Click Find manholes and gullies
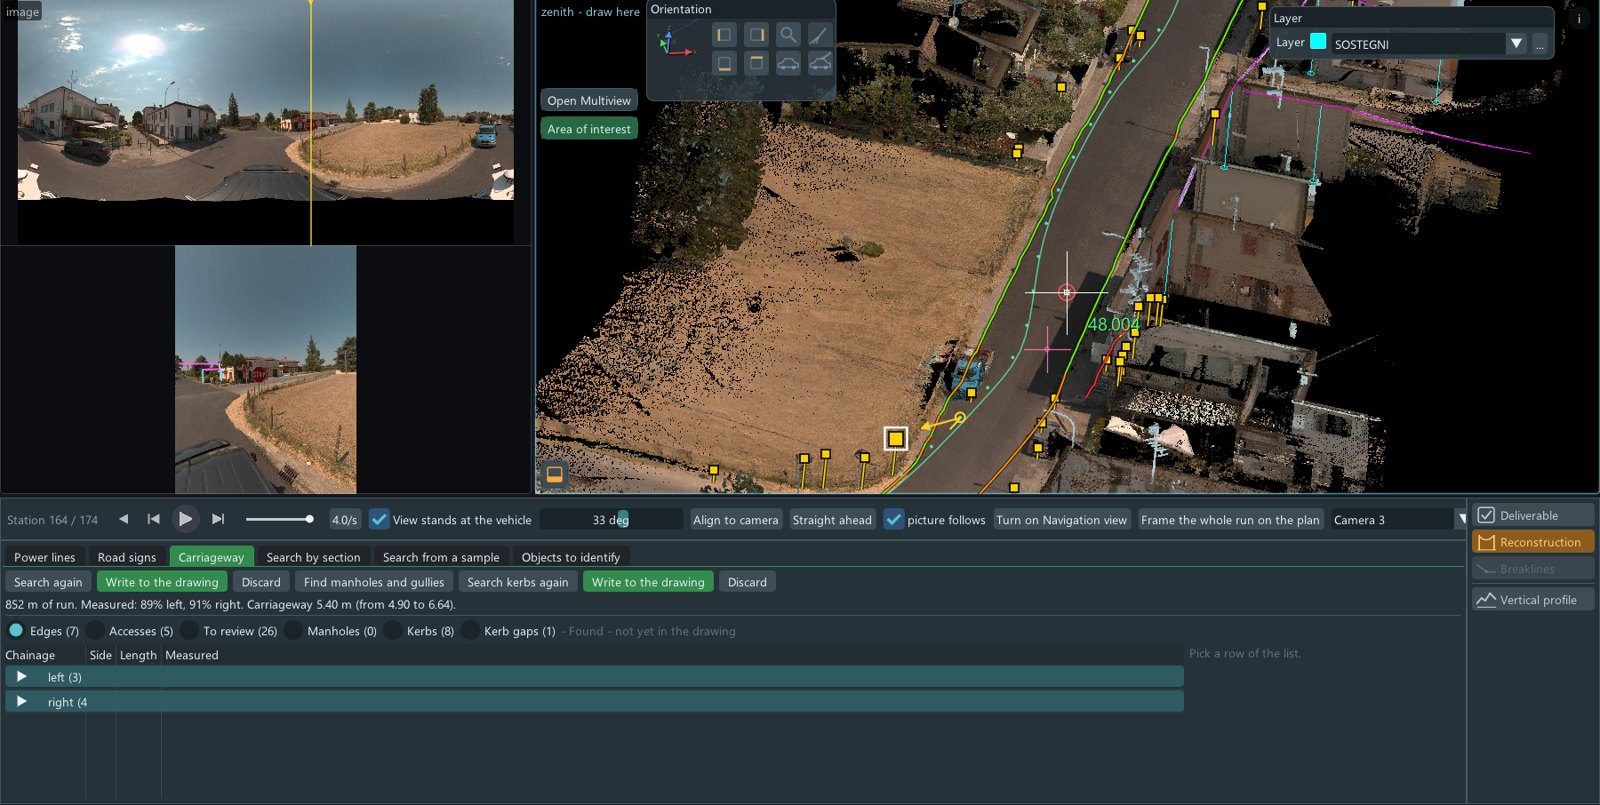This screenshot has width=1600, height=805. coord(374,582)
